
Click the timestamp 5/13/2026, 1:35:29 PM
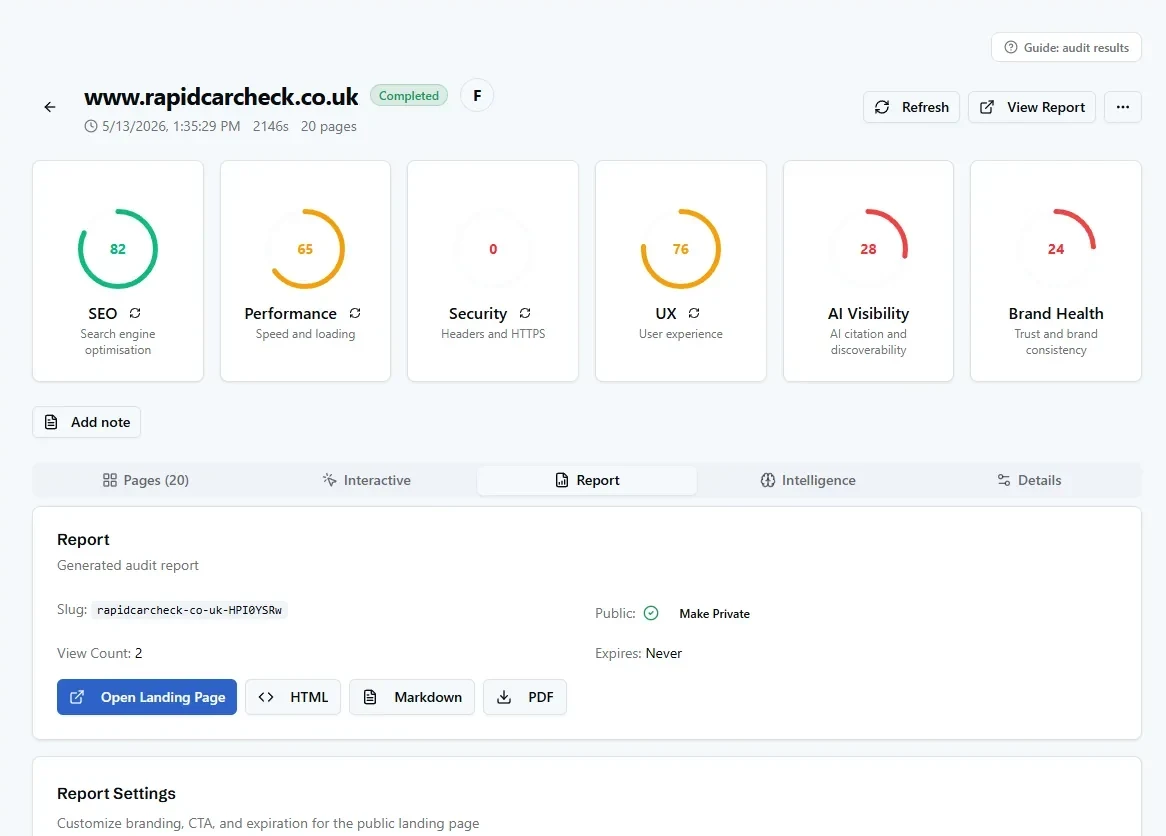point(171,126)
